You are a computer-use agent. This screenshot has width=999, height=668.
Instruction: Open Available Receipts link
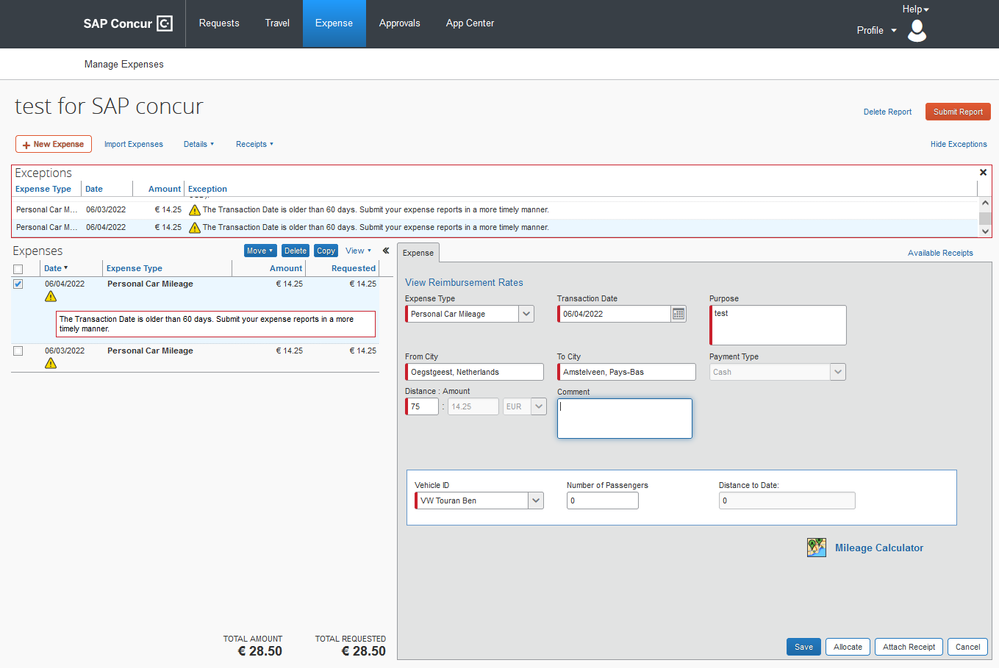940,253
